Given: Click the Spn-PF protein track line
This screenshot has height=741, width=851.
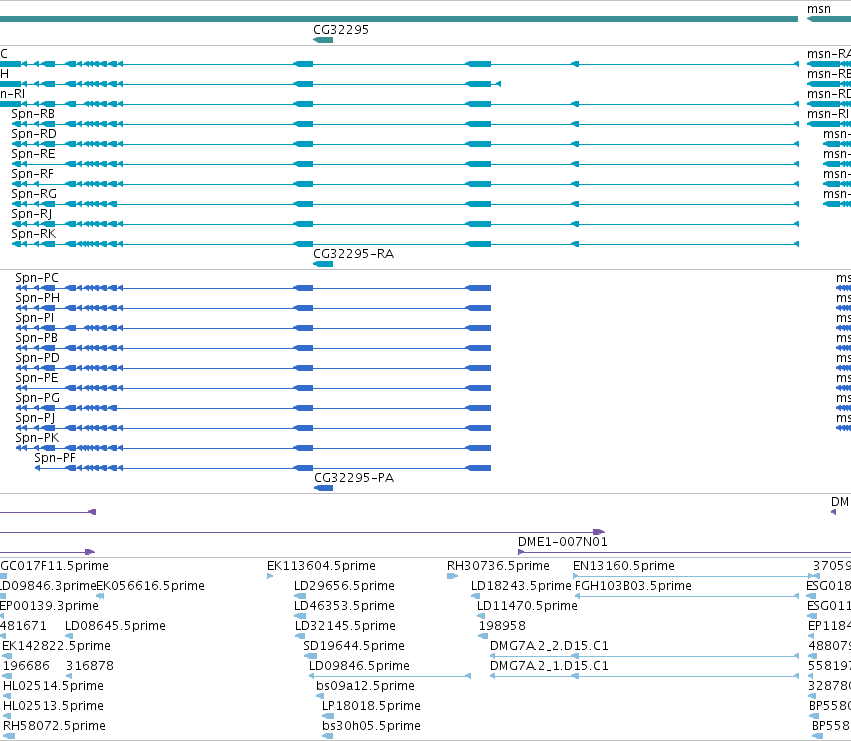Looking at the screenshot, I should pos(263,468).
